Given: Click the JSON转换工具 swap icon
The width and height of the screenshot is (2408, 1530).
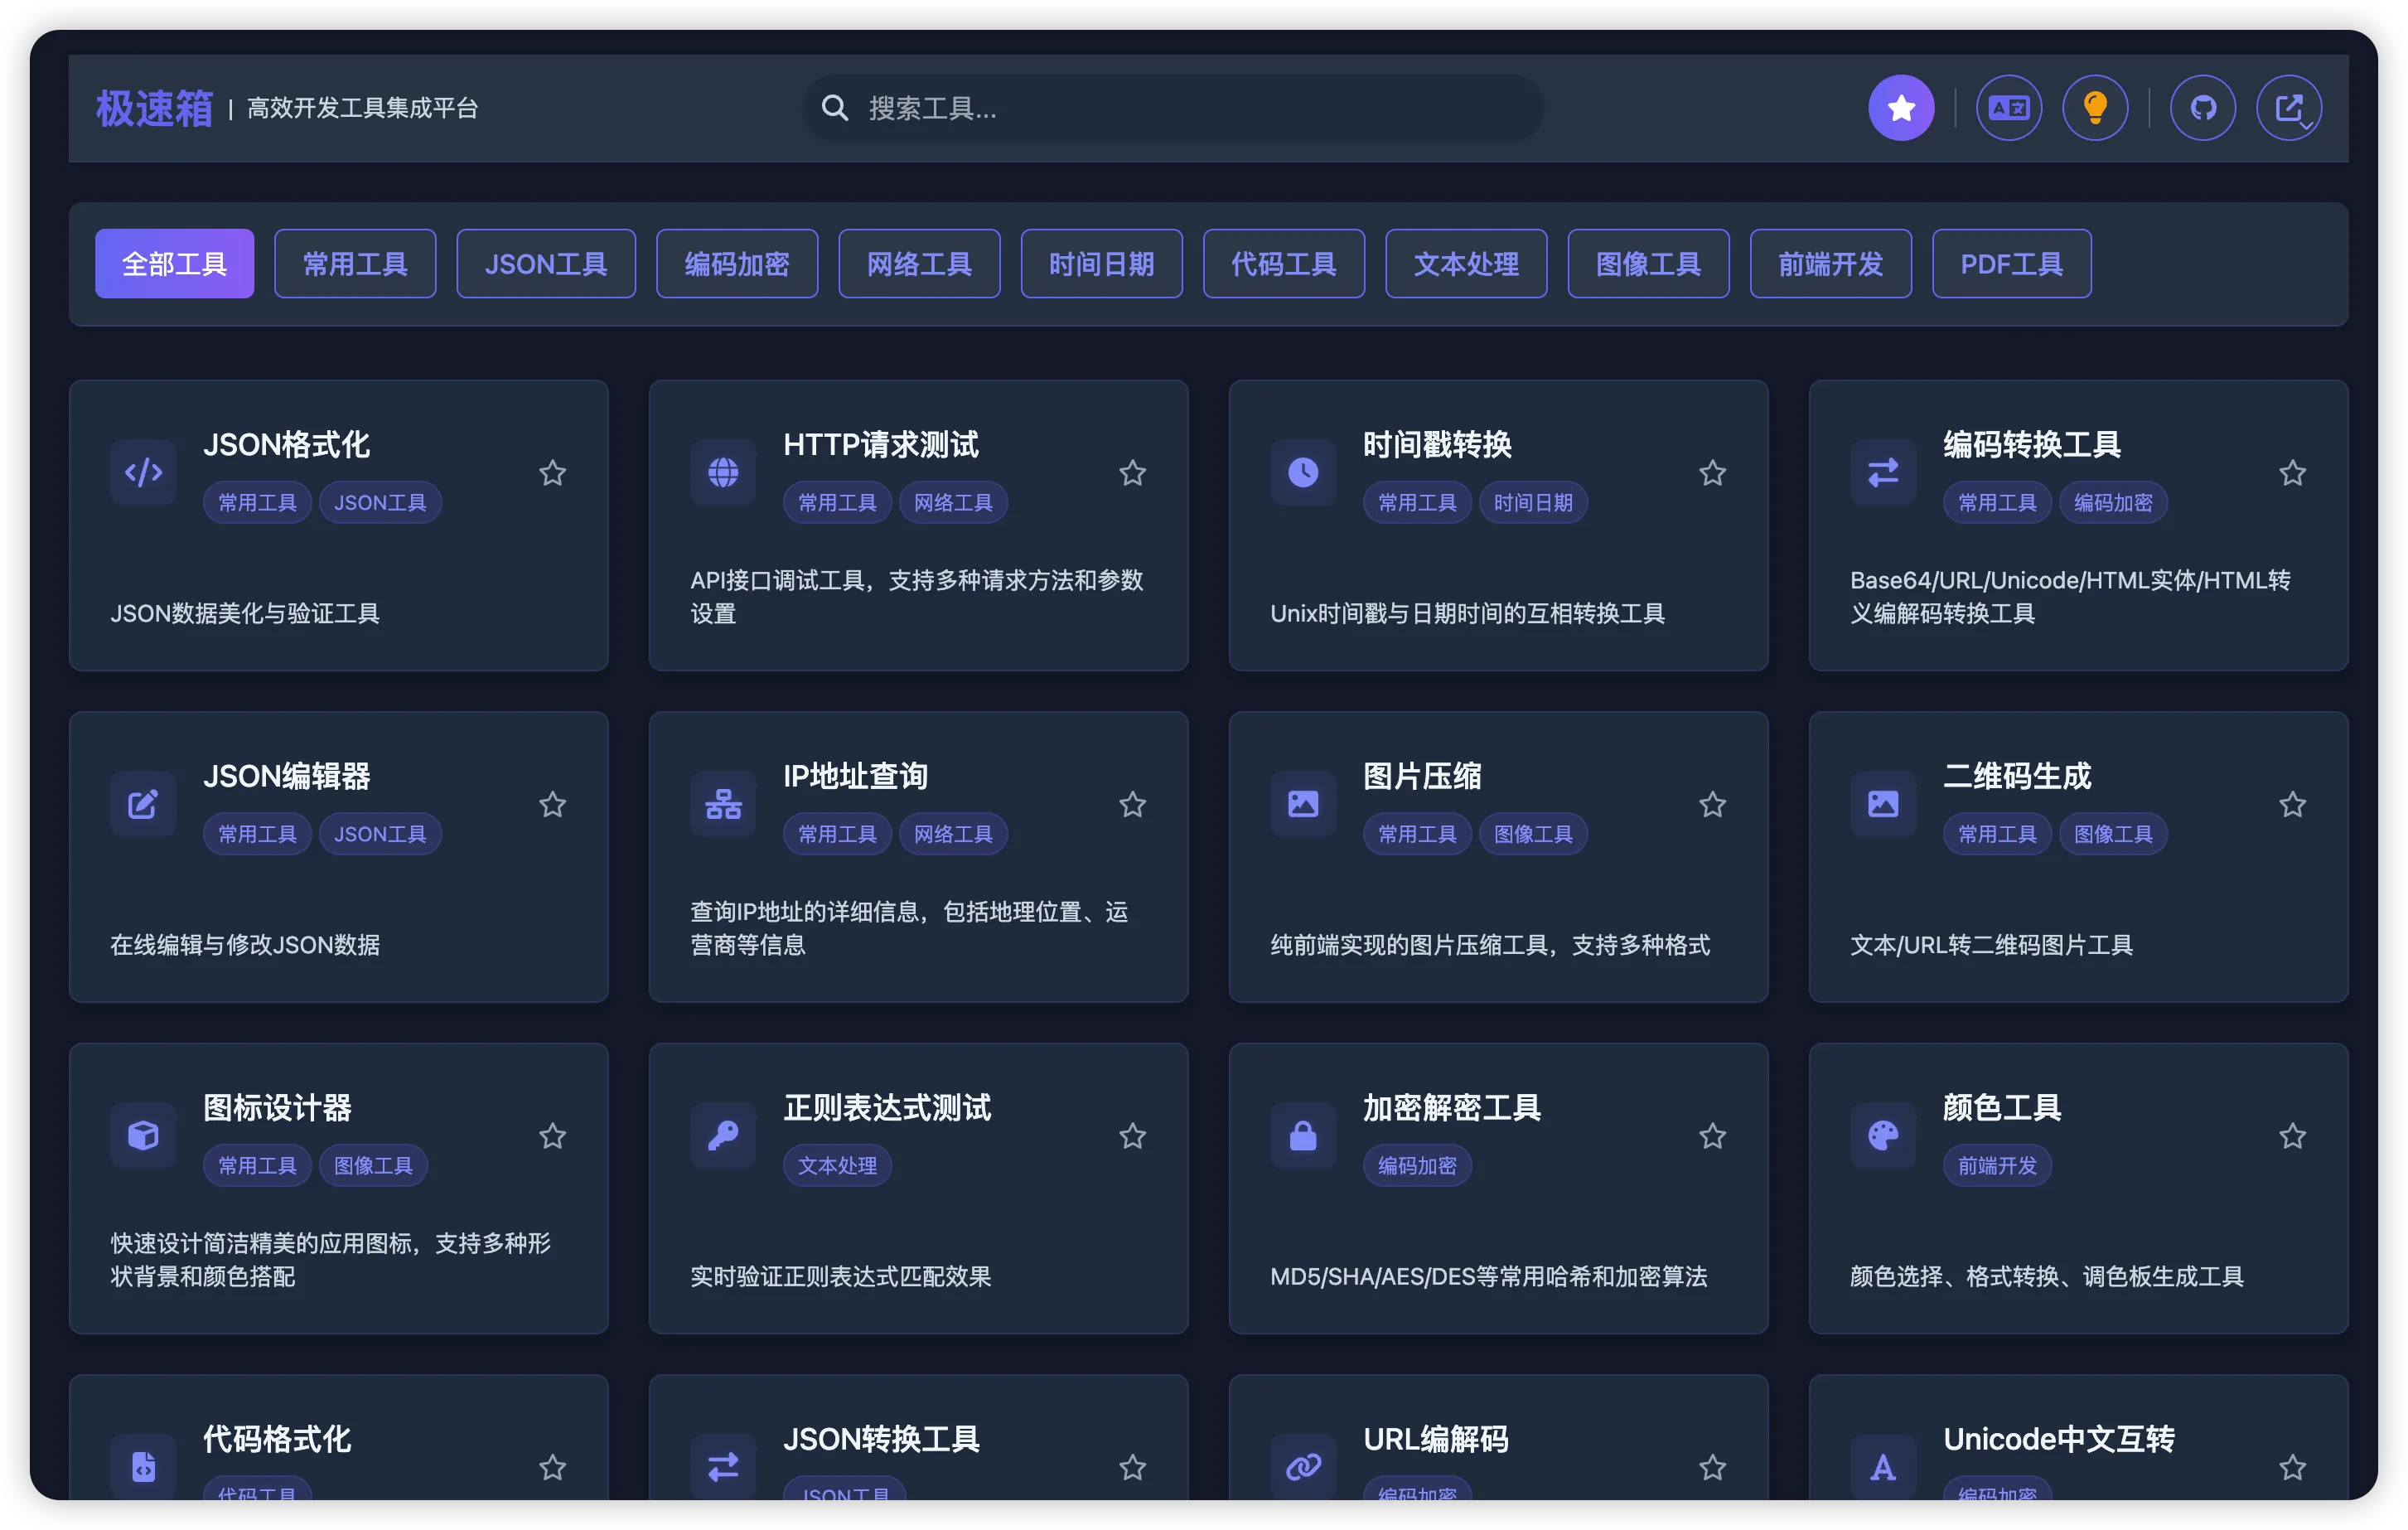Looking at the screenshot, I should pyautogui.click(x=723, y=1466).
